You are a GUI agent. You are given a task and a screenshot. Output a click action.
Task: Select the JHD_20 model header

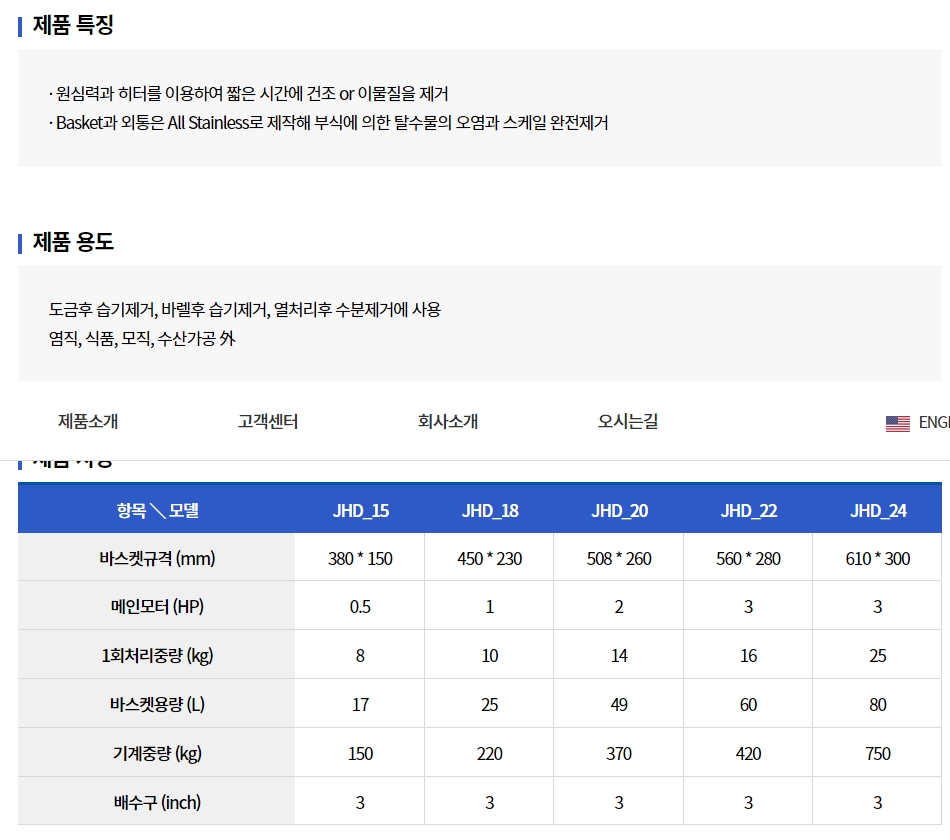(619, 511)
